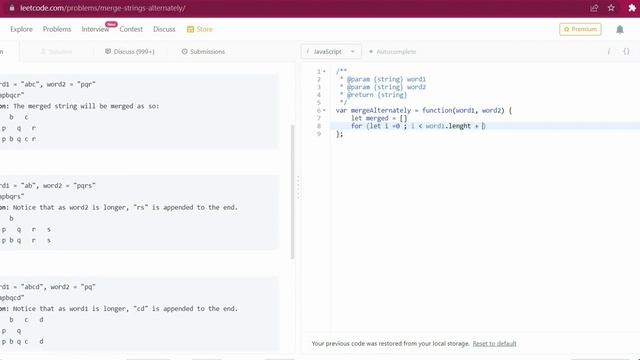Click the Premium button
The height and width of the screenshot is (360, 640).
point(580,29)
